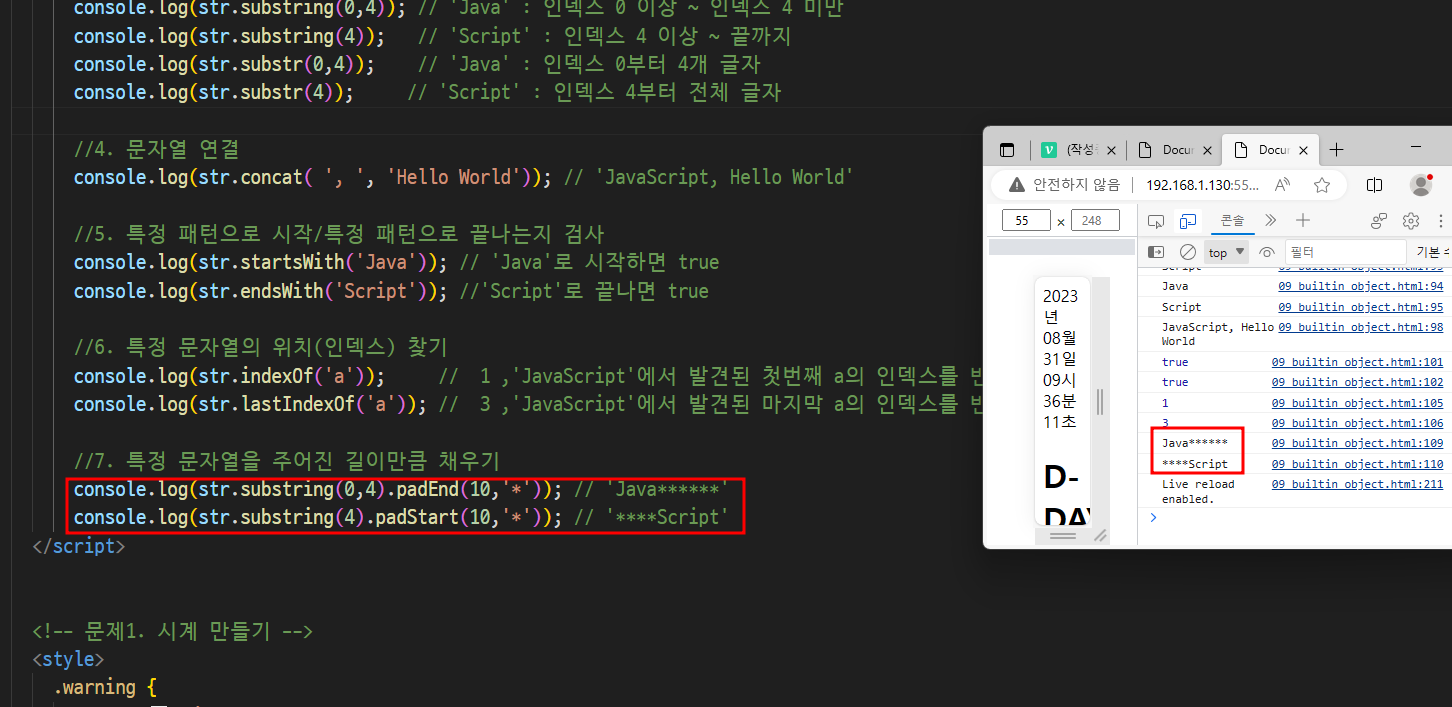Toggle the console sidebar icon
Viewport: 1452px width, 707px height.
(1156, 252)
